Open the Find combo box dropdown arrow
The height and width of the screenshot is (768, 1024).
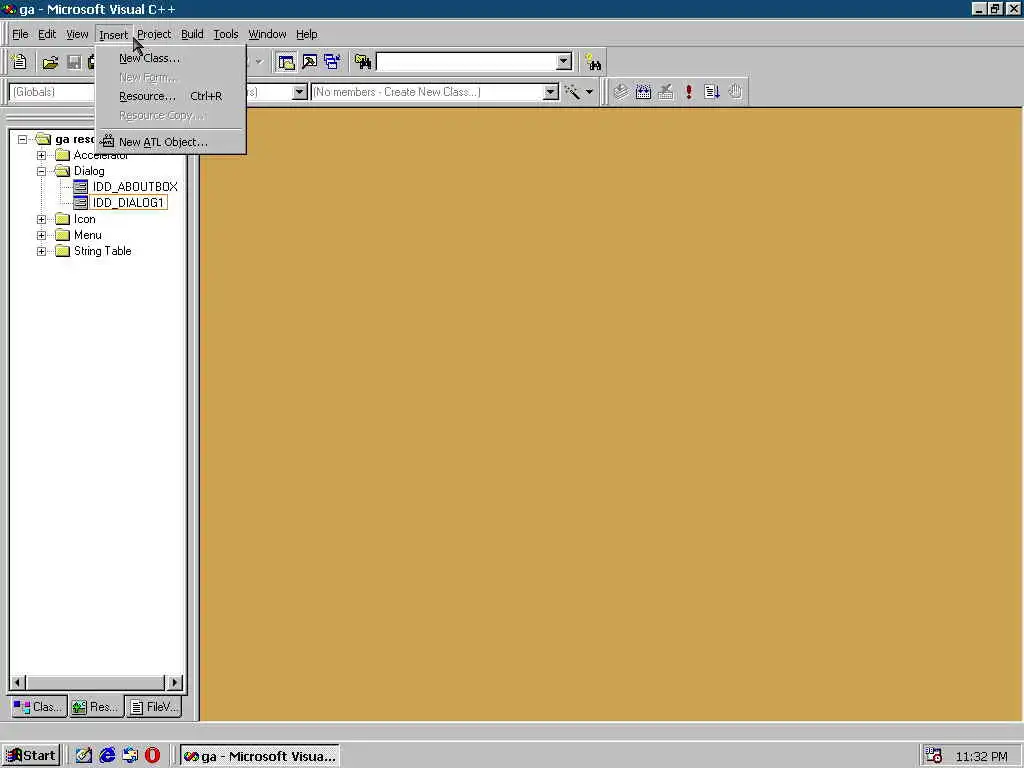(x=564, y=62)
